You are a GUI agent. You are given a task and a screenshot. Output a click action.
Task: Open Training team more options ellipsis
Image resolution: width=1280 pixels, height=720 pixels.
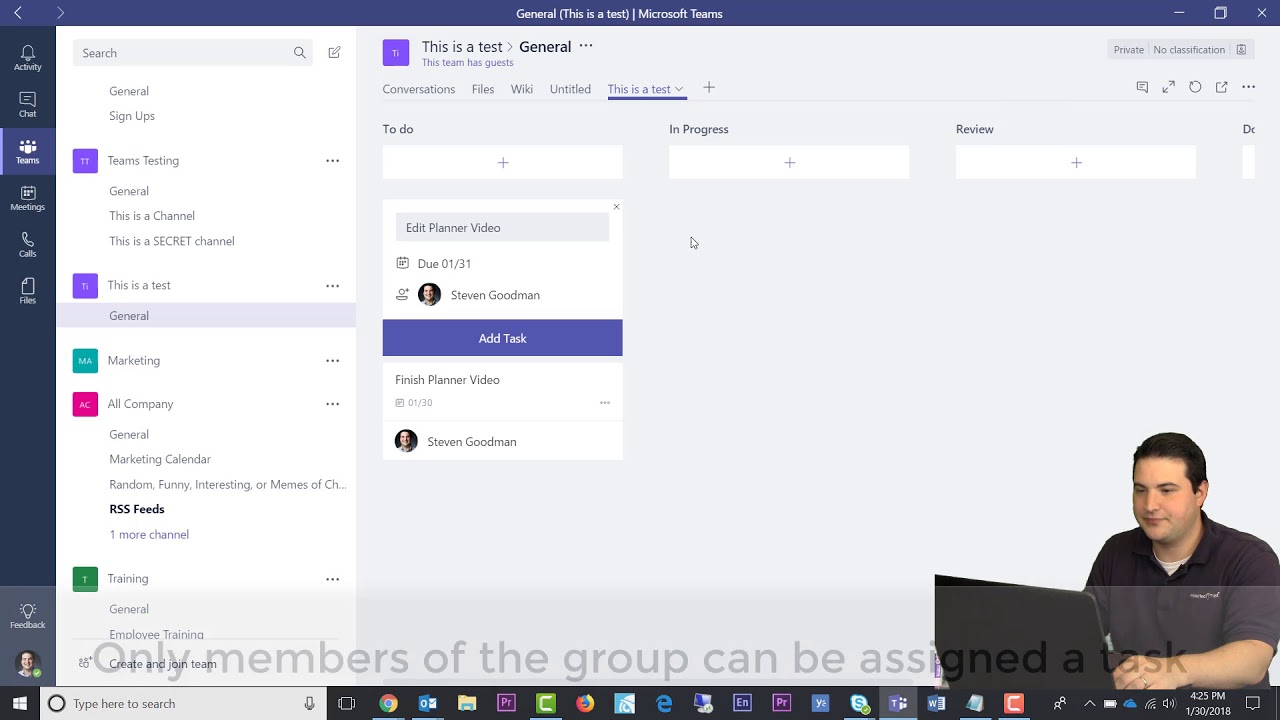coord(332,579)
